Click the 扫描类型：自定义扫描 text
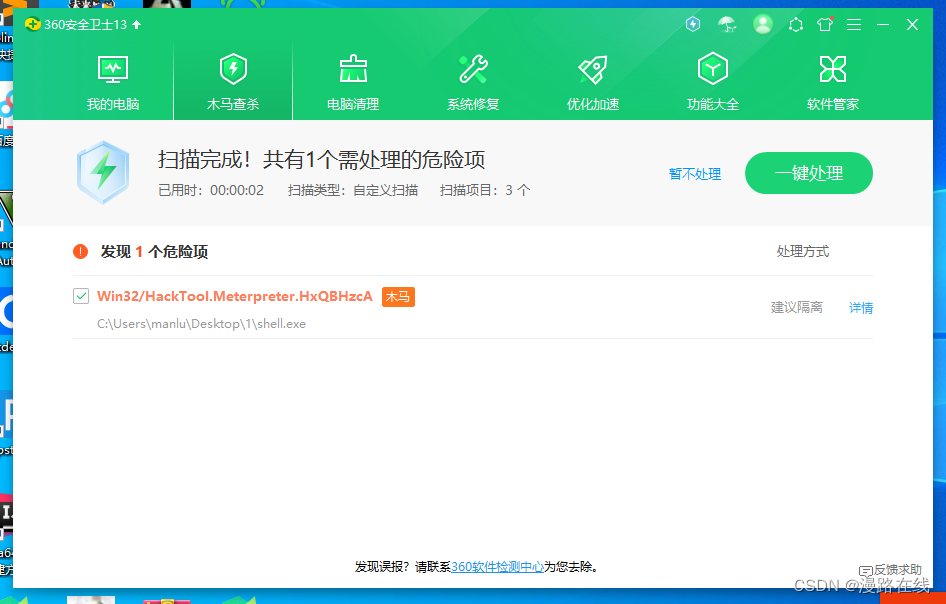 [353, 191]
